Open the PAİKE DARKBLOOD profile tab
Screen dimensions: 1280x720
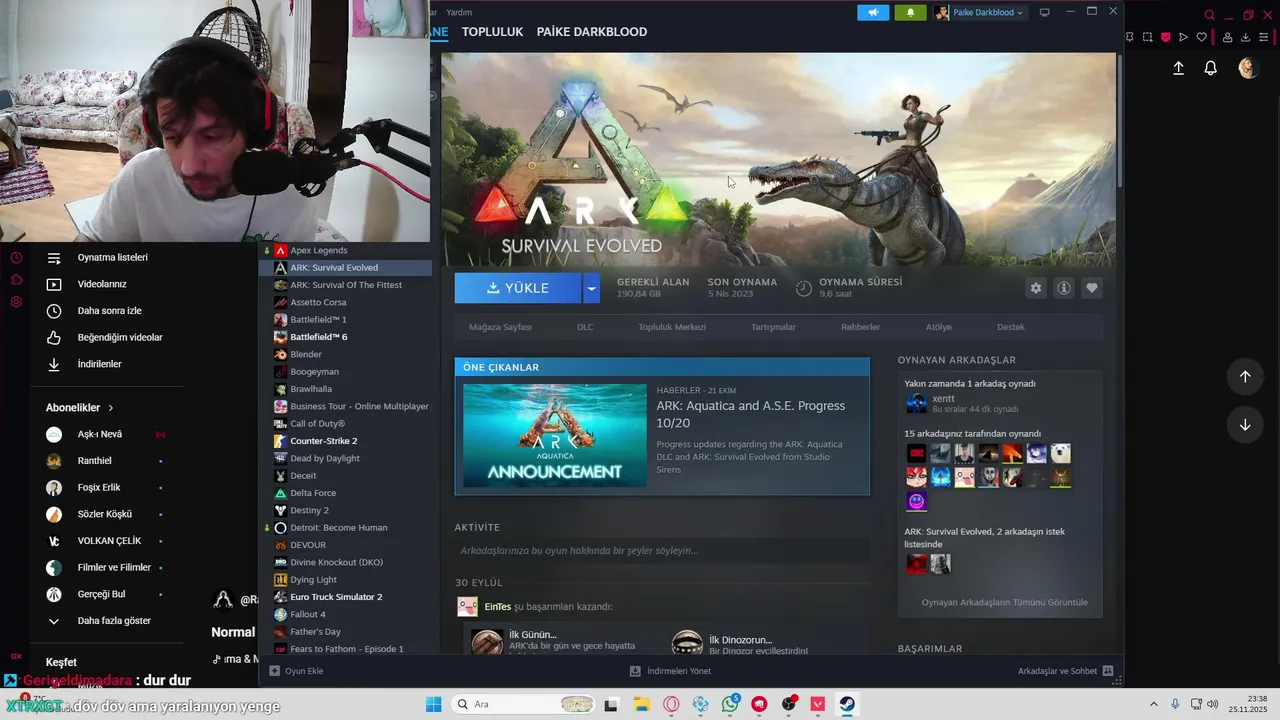(x=592, y=32)
